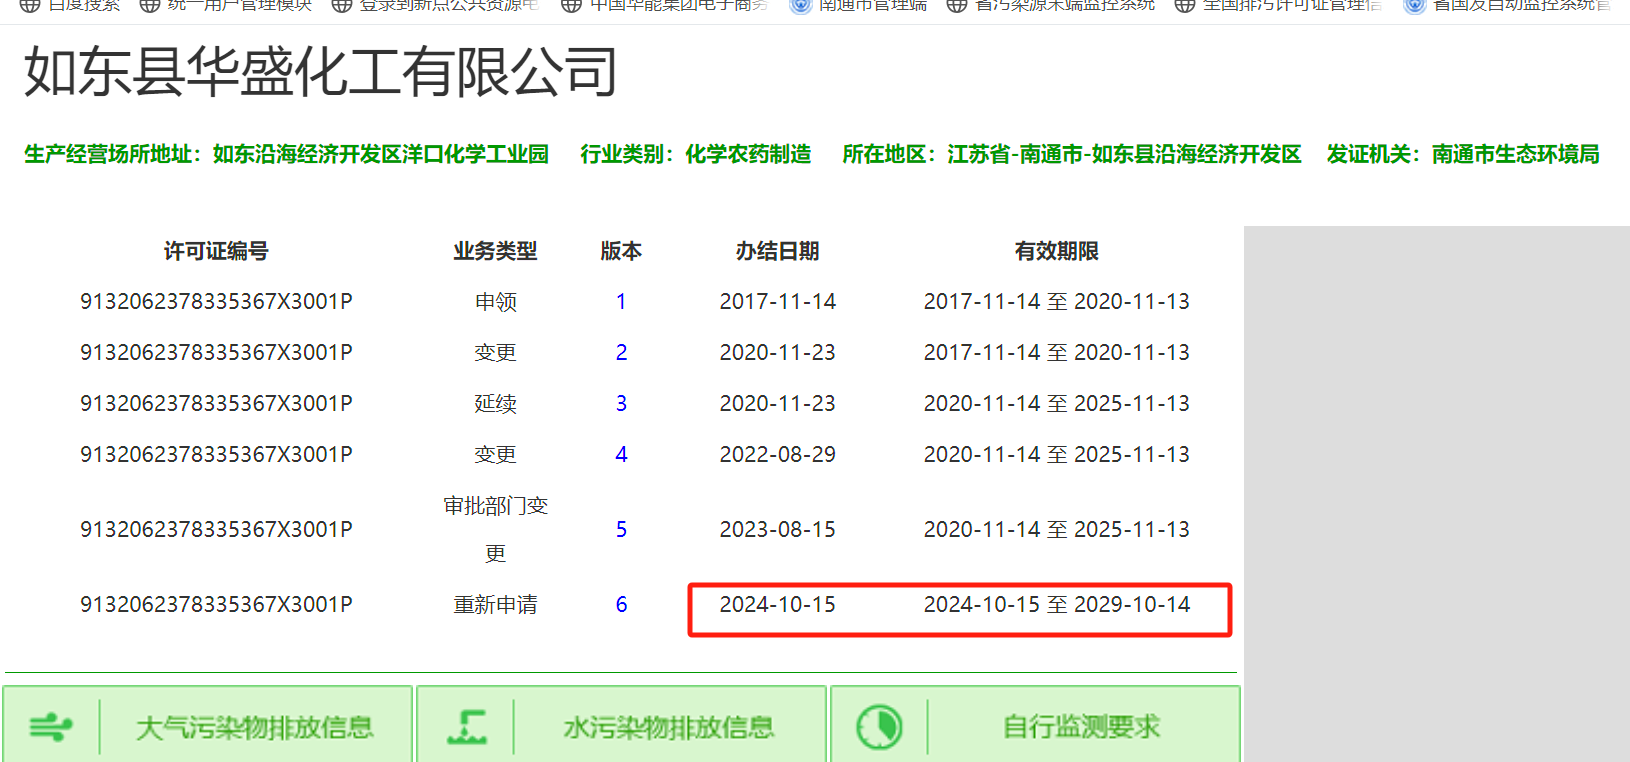Click validity 2024-10-15 至 2029-10-14
This screenshot has height=762, width=1630.
1057,605
